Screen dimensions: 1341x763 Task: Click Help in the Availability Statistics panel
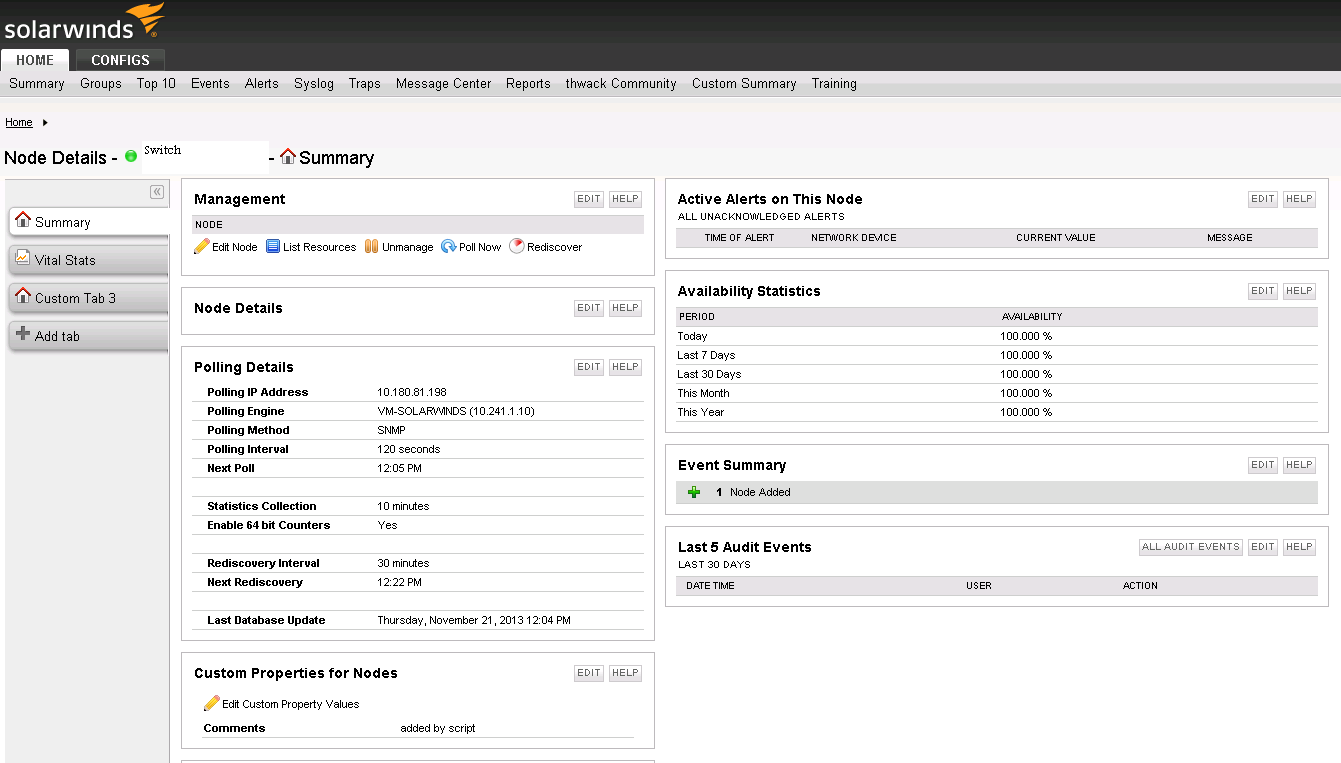coord(1299,291)
